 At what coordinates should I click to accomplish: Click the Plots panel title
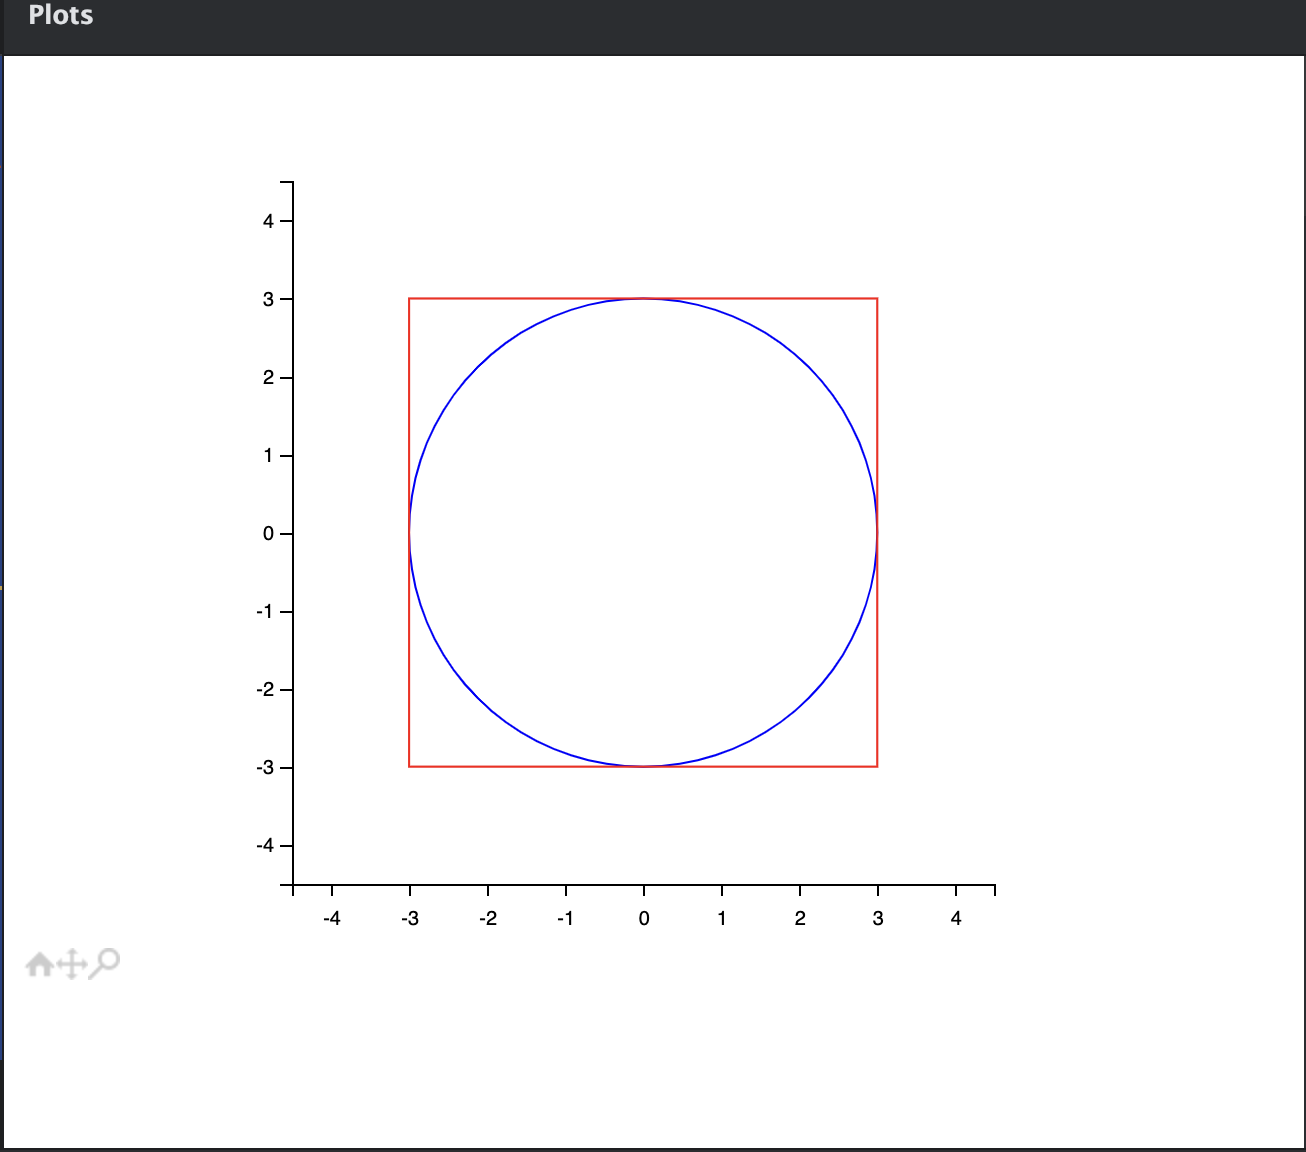click(x=61, y=15)
